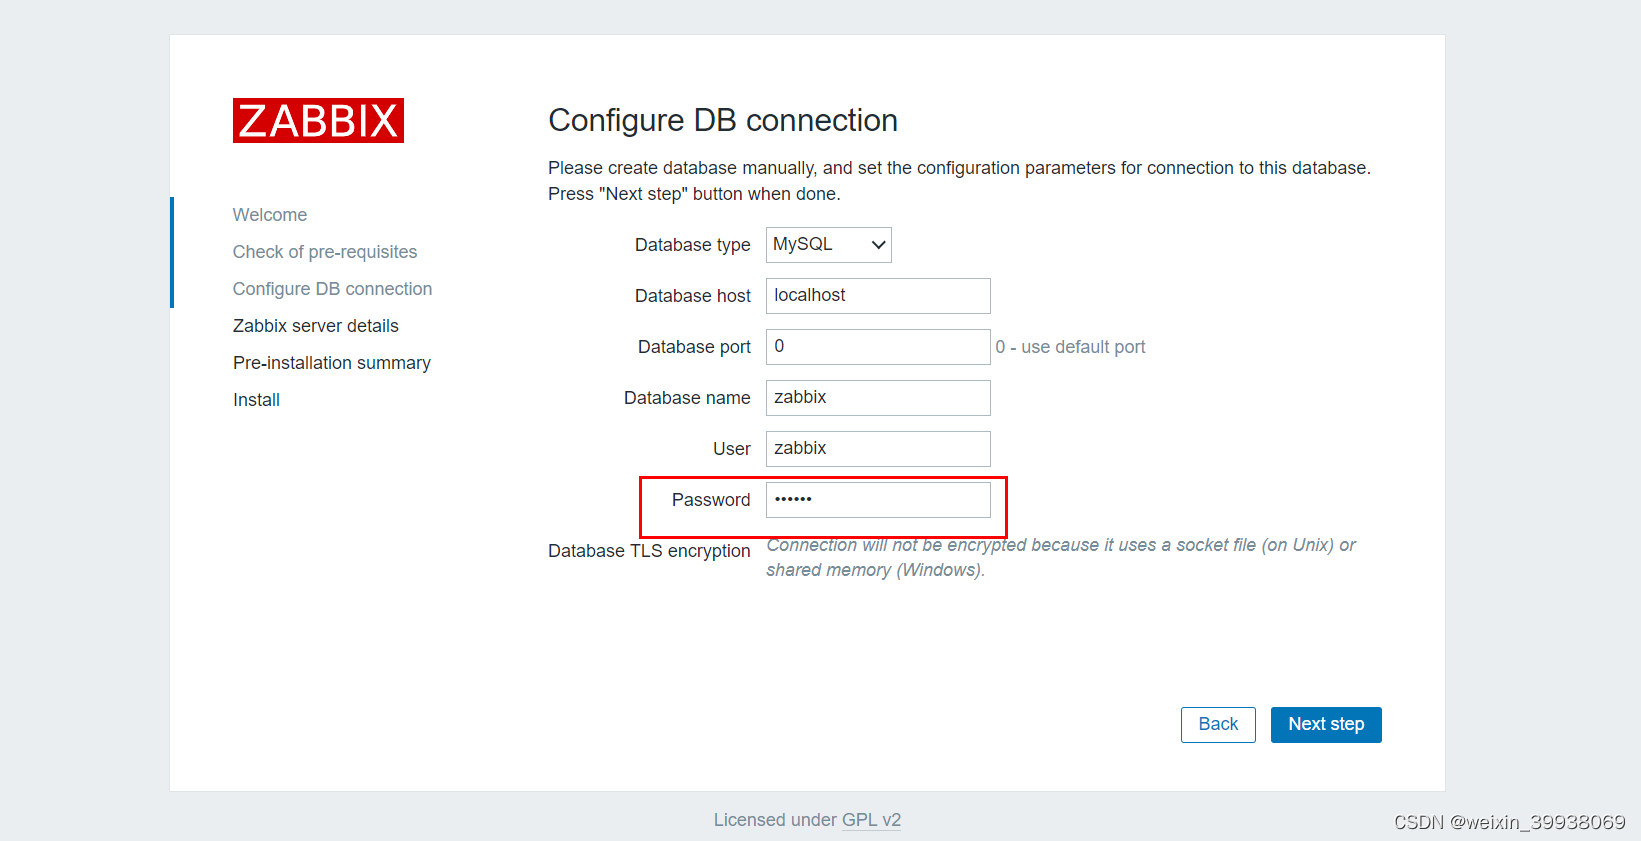Click the Database name field

pyautogui.click(x=878, y=398)
